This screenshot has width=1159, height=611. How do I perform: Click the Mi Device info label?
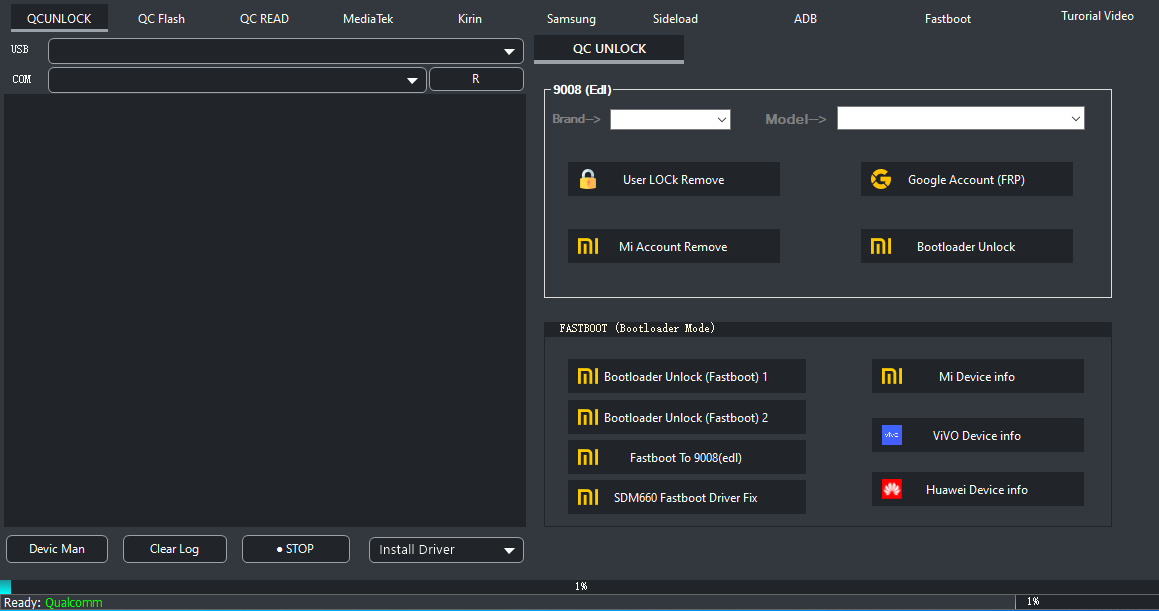point(976,377)
